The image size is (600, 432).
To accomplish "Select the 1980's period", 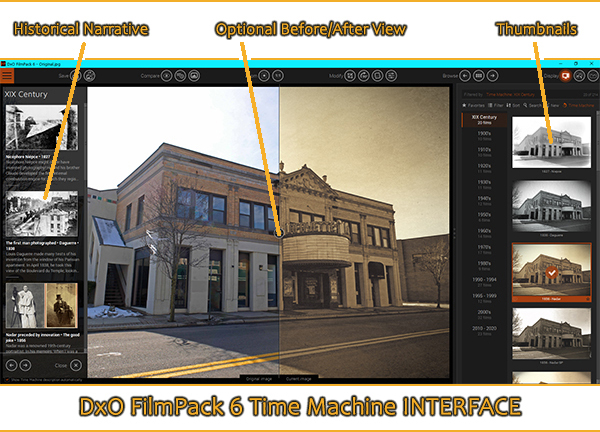I will coord(484,266).
